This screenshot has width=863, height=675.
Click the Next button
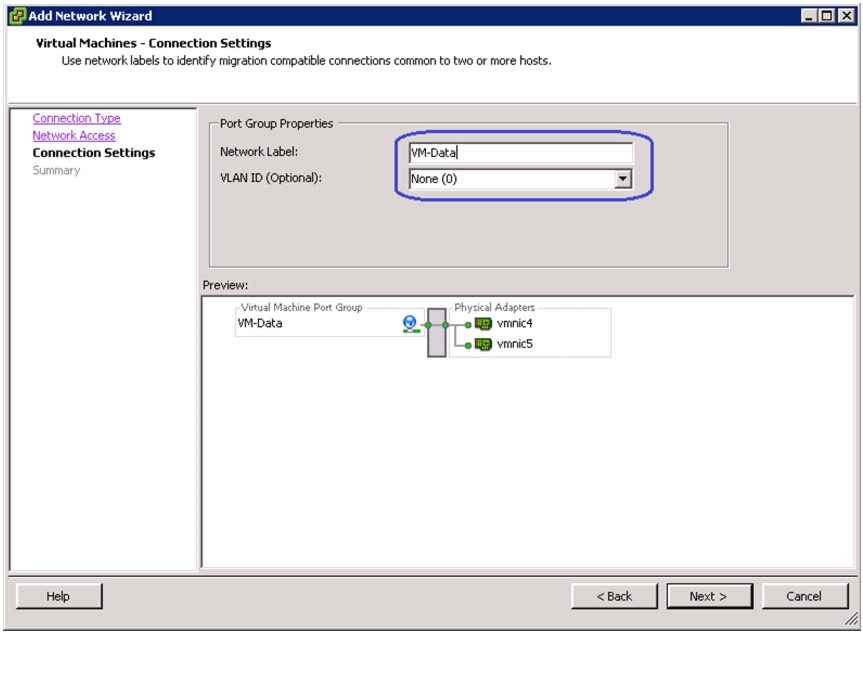[x=709, y=596]
